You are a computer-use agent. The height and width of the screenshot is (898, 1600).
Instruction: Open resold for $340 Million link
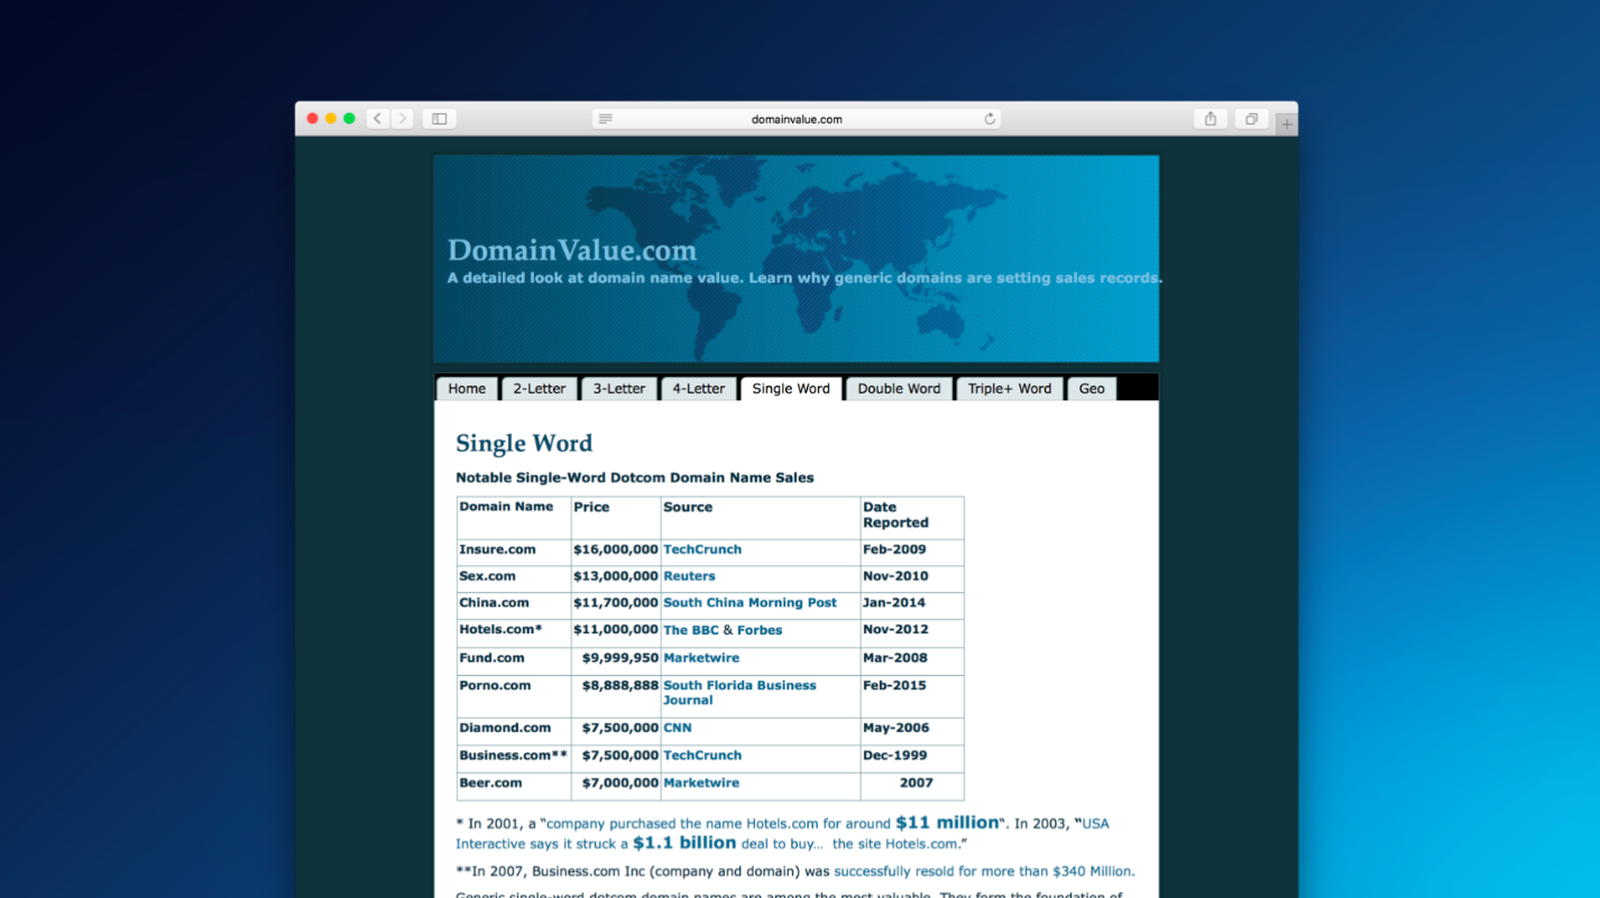click(983, 871)
